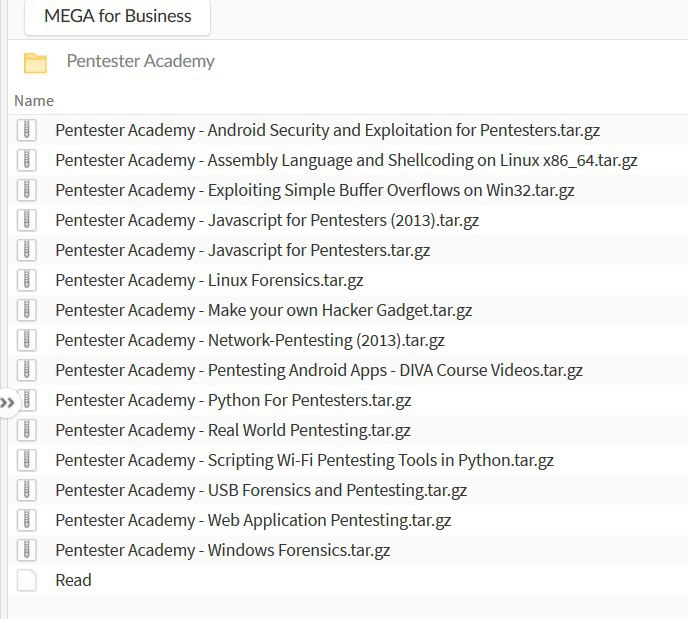Select Python For Pentesters archive file
This screenshot has width=688, height=619.
233,400
